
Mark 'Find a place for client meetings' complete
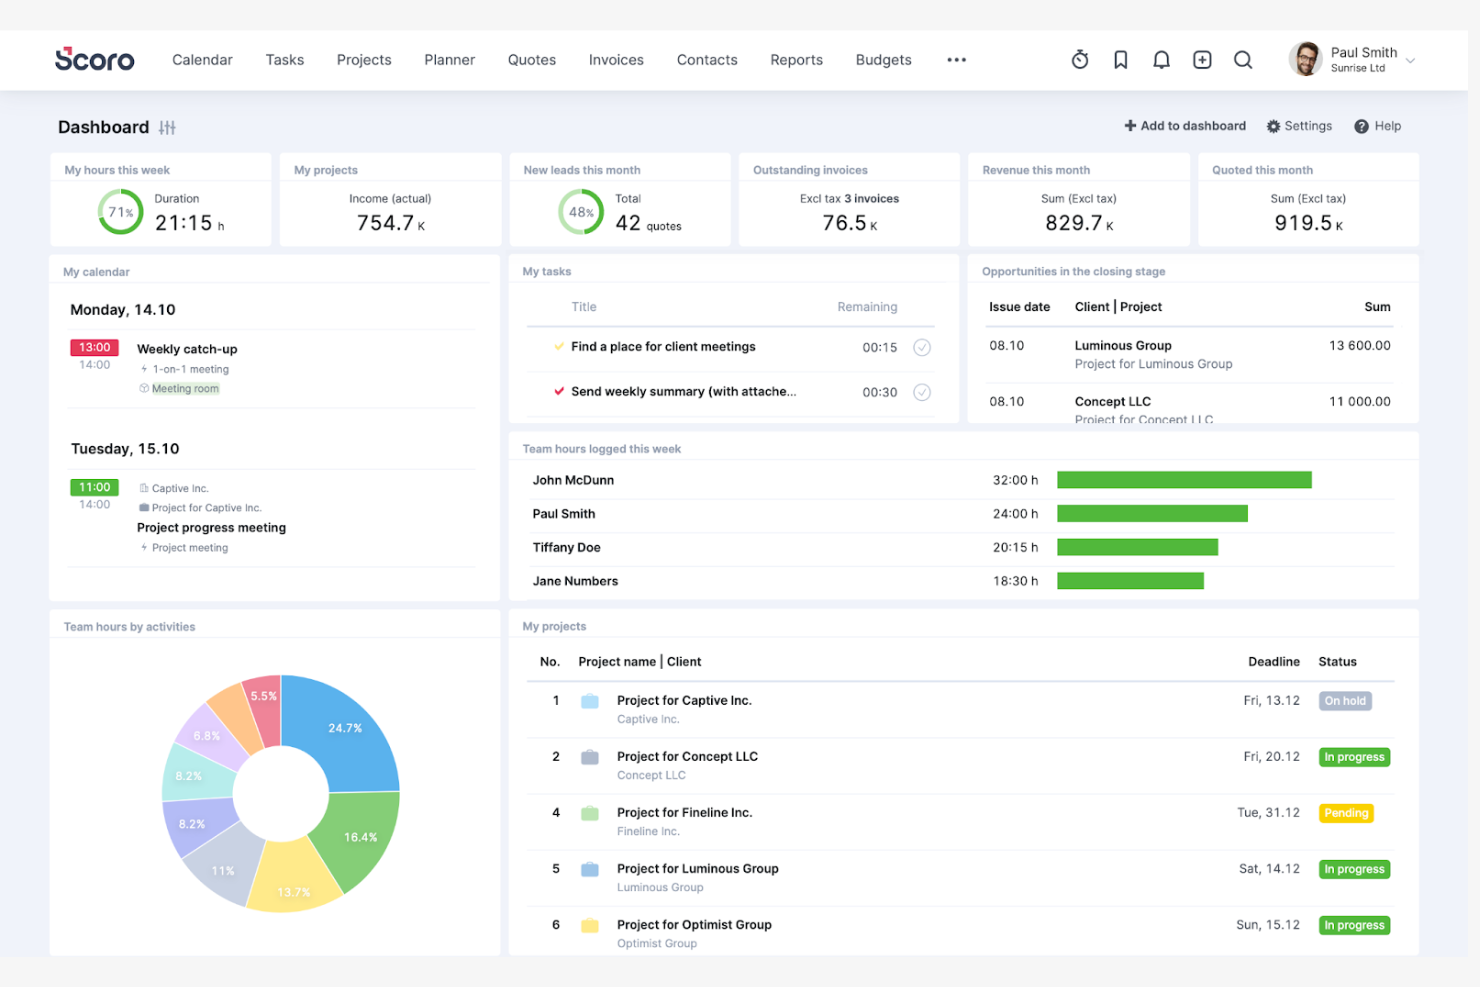pos(922,347)
